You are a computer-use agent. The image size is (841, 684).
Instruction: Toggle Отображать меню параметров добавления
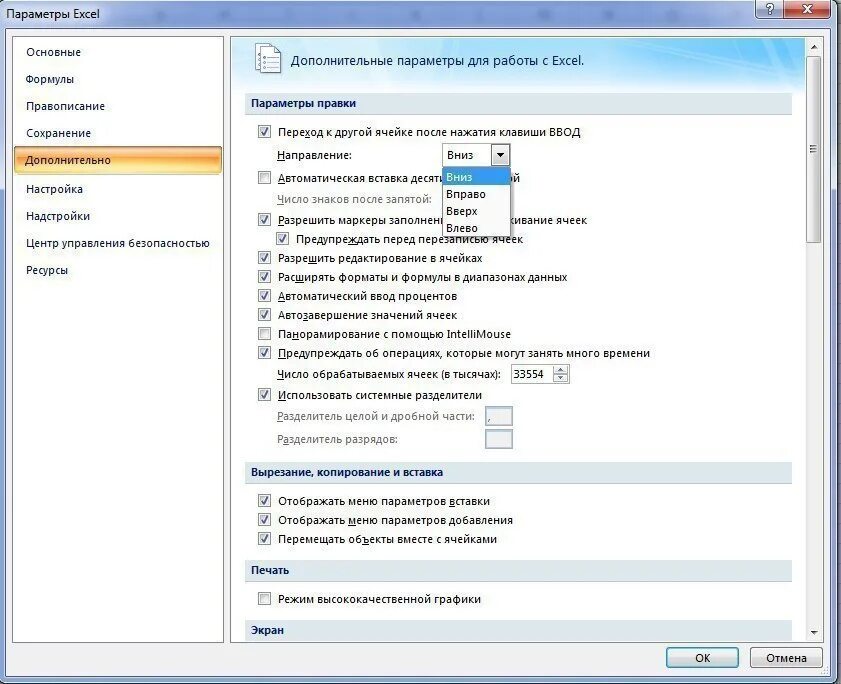(x=264, y=519)
